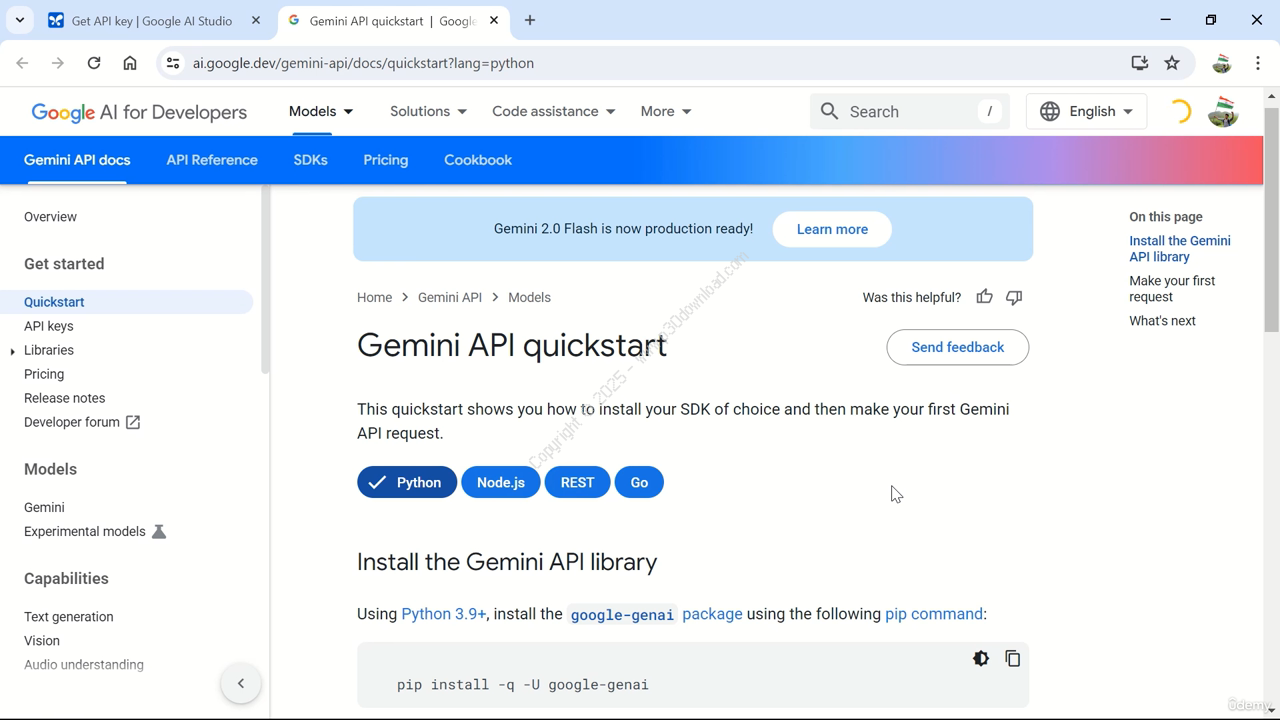This screenshot has width=1280, height=720.
Task: Jump to Make your first request section
Action: [1172, 289]
